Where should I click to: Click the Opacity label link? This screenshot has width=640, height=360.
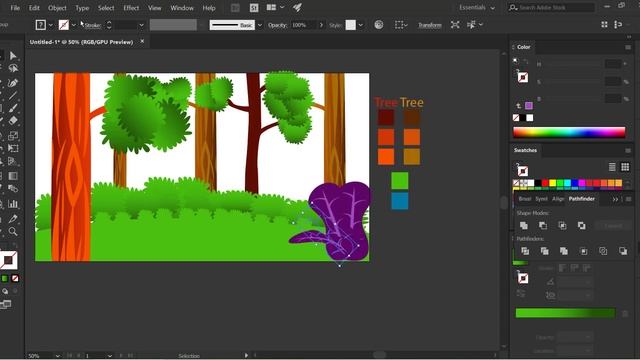pos(278,25)
